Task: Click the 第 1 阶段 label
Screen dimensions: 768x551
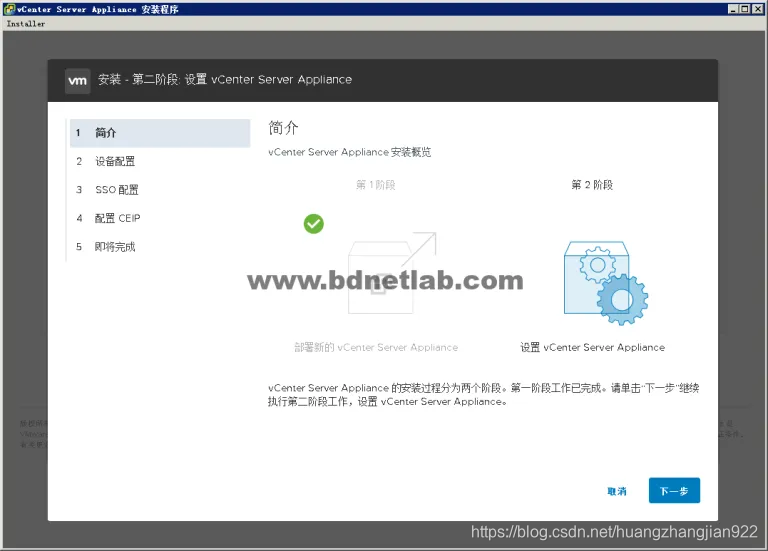Action: (376, 185)
